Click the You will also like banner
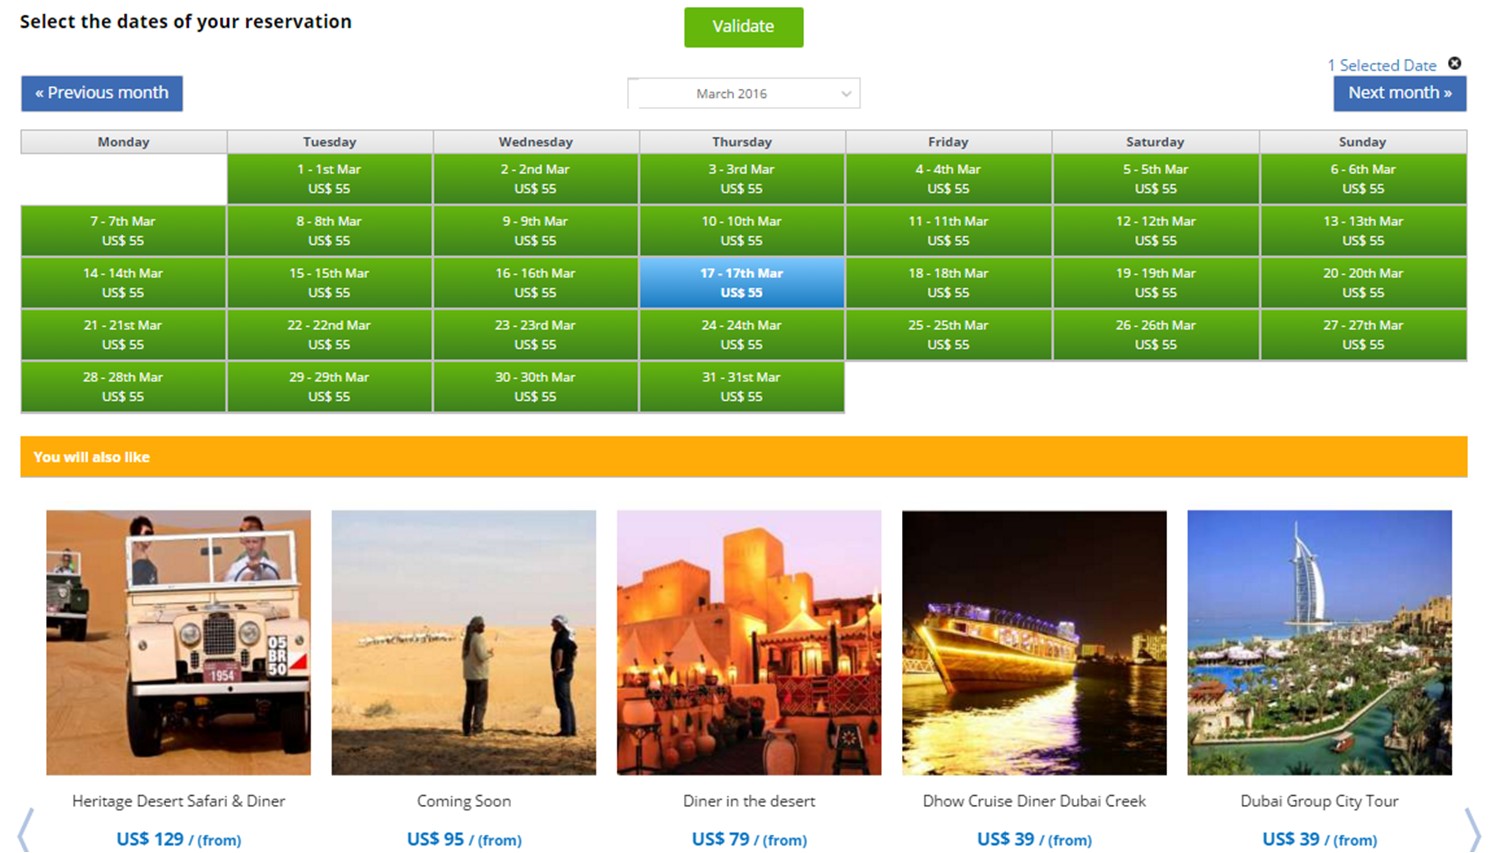 [744, 457]
